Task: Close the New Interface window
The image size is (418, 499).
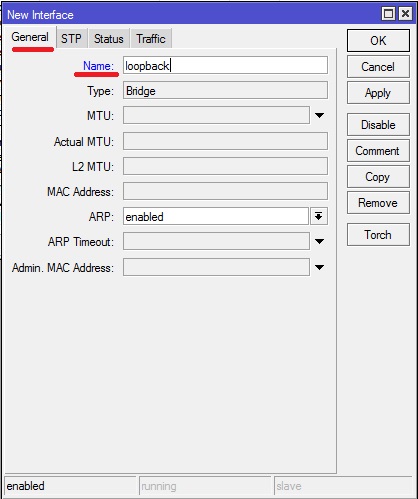Action: (x=405, y=14)
